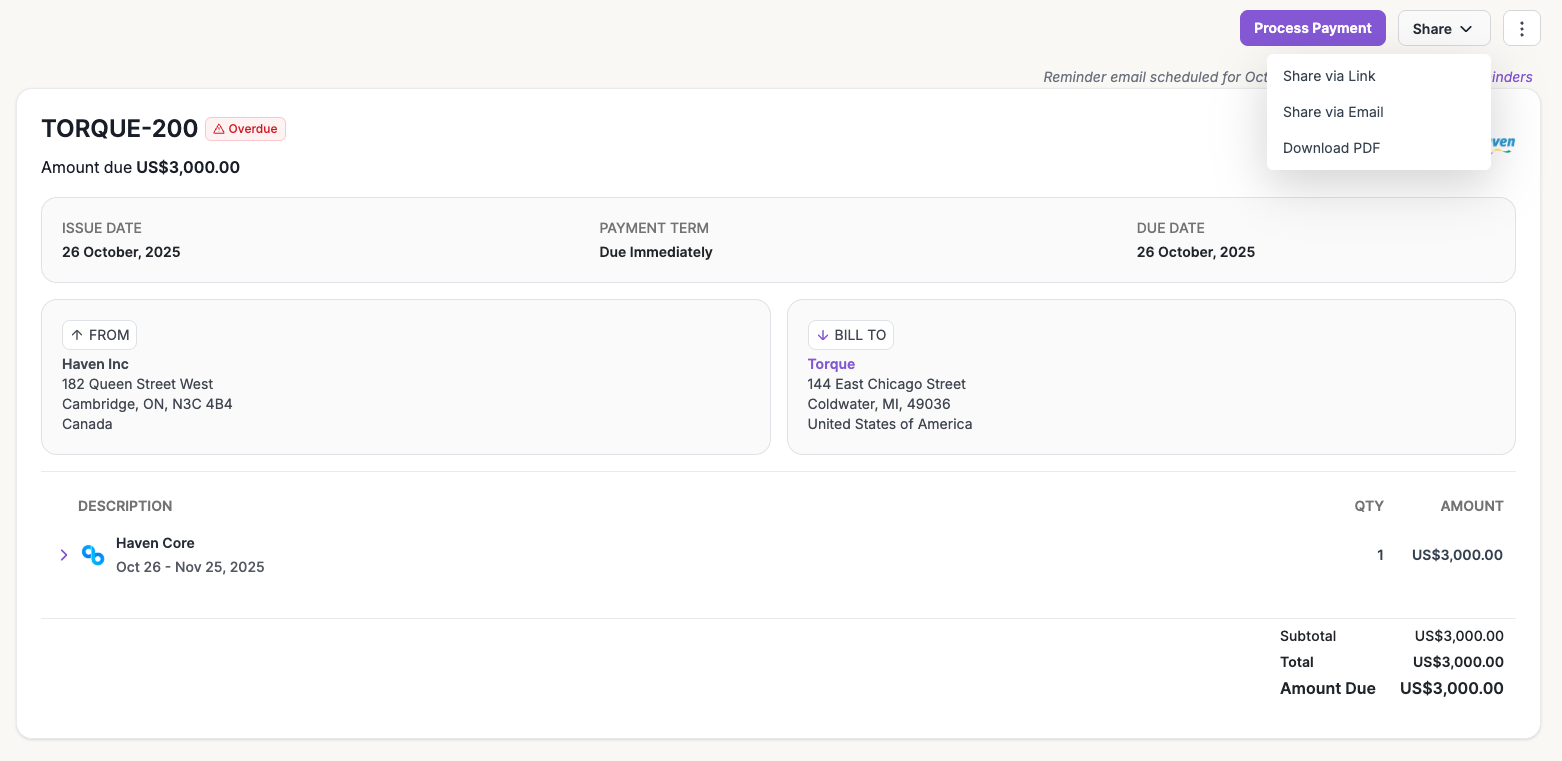
Task: Click the Haven company logo
Action: (1503, 143)
